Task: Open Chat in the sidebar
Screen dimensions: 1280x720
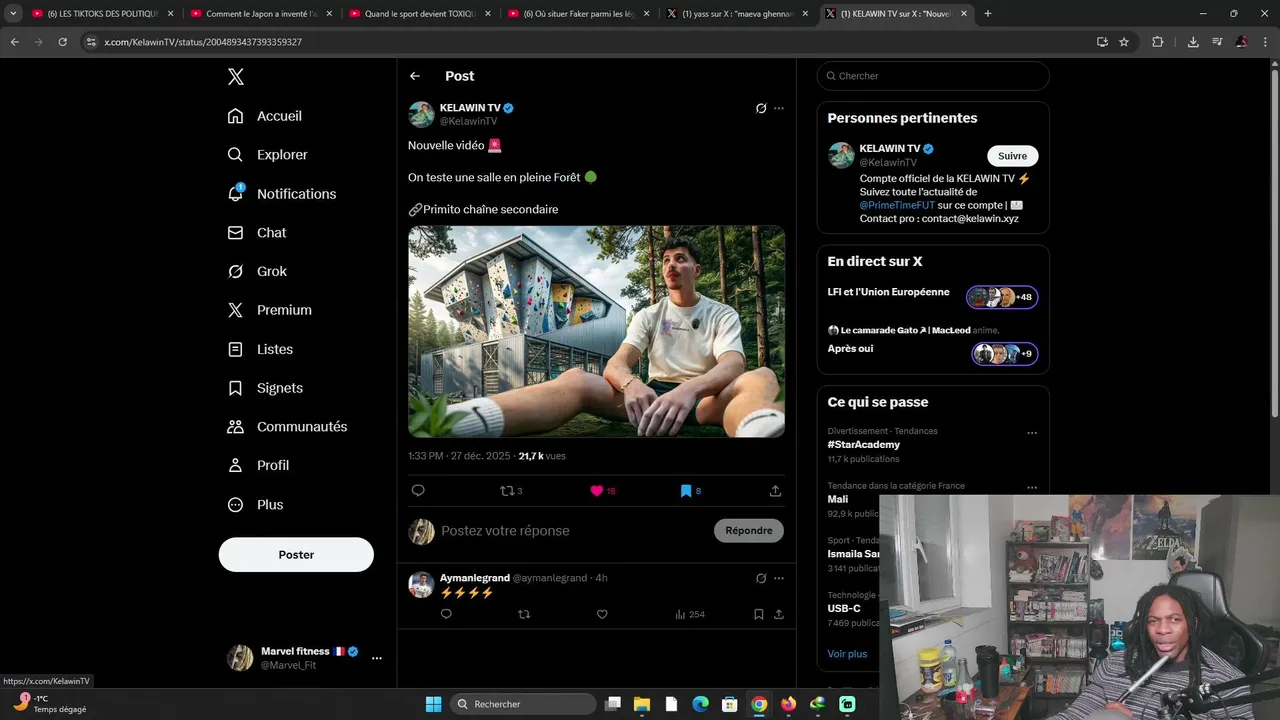Action: tap(256, 232)
